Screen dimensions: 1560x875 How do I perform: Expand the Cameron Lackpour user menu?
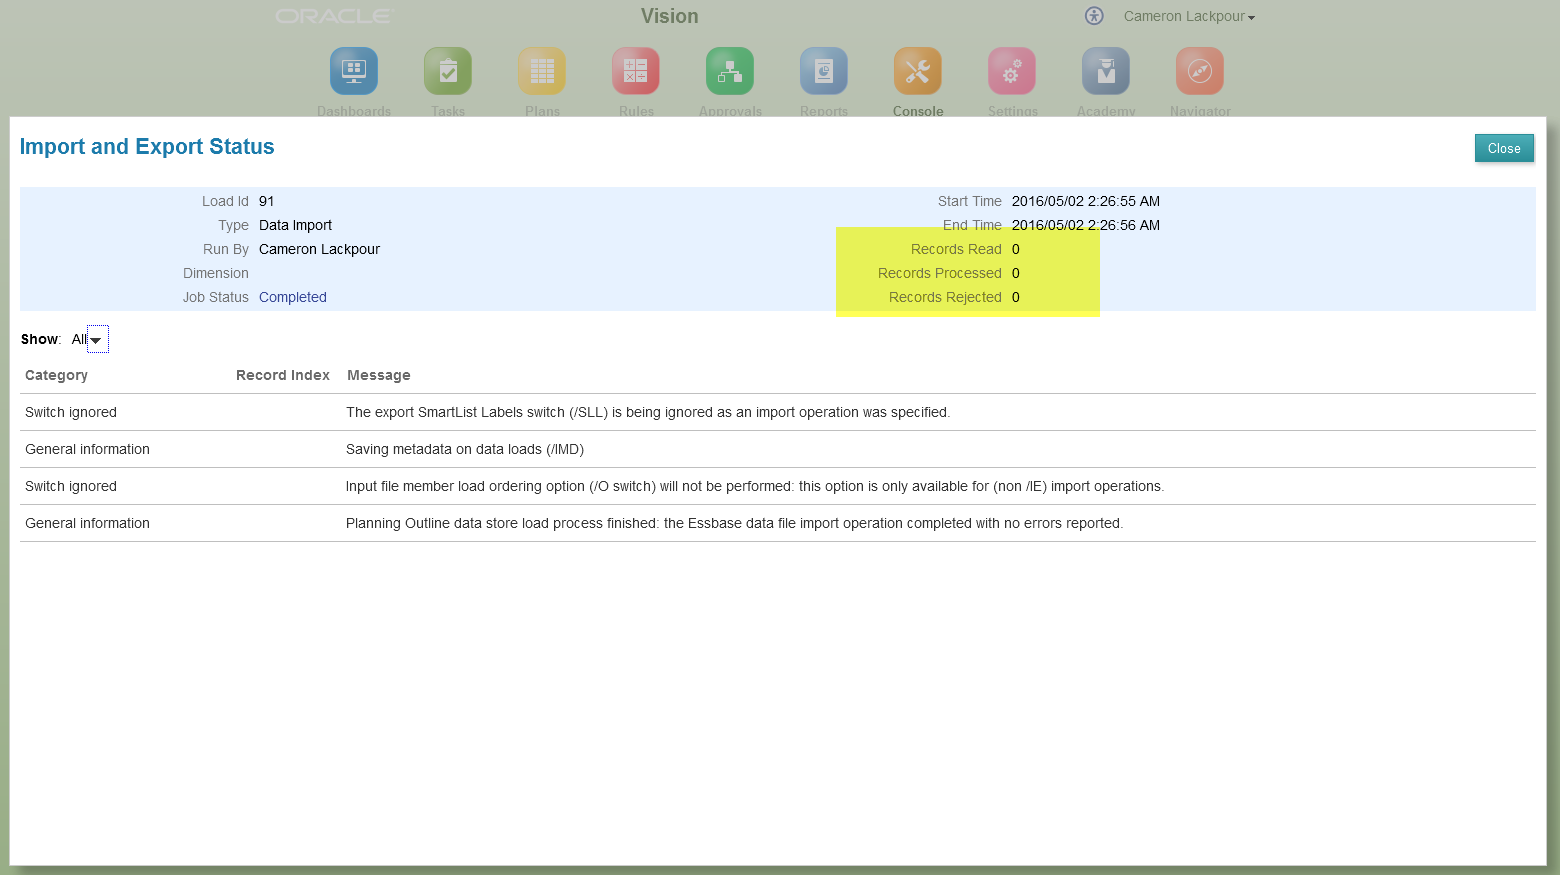pos(1189,16)
